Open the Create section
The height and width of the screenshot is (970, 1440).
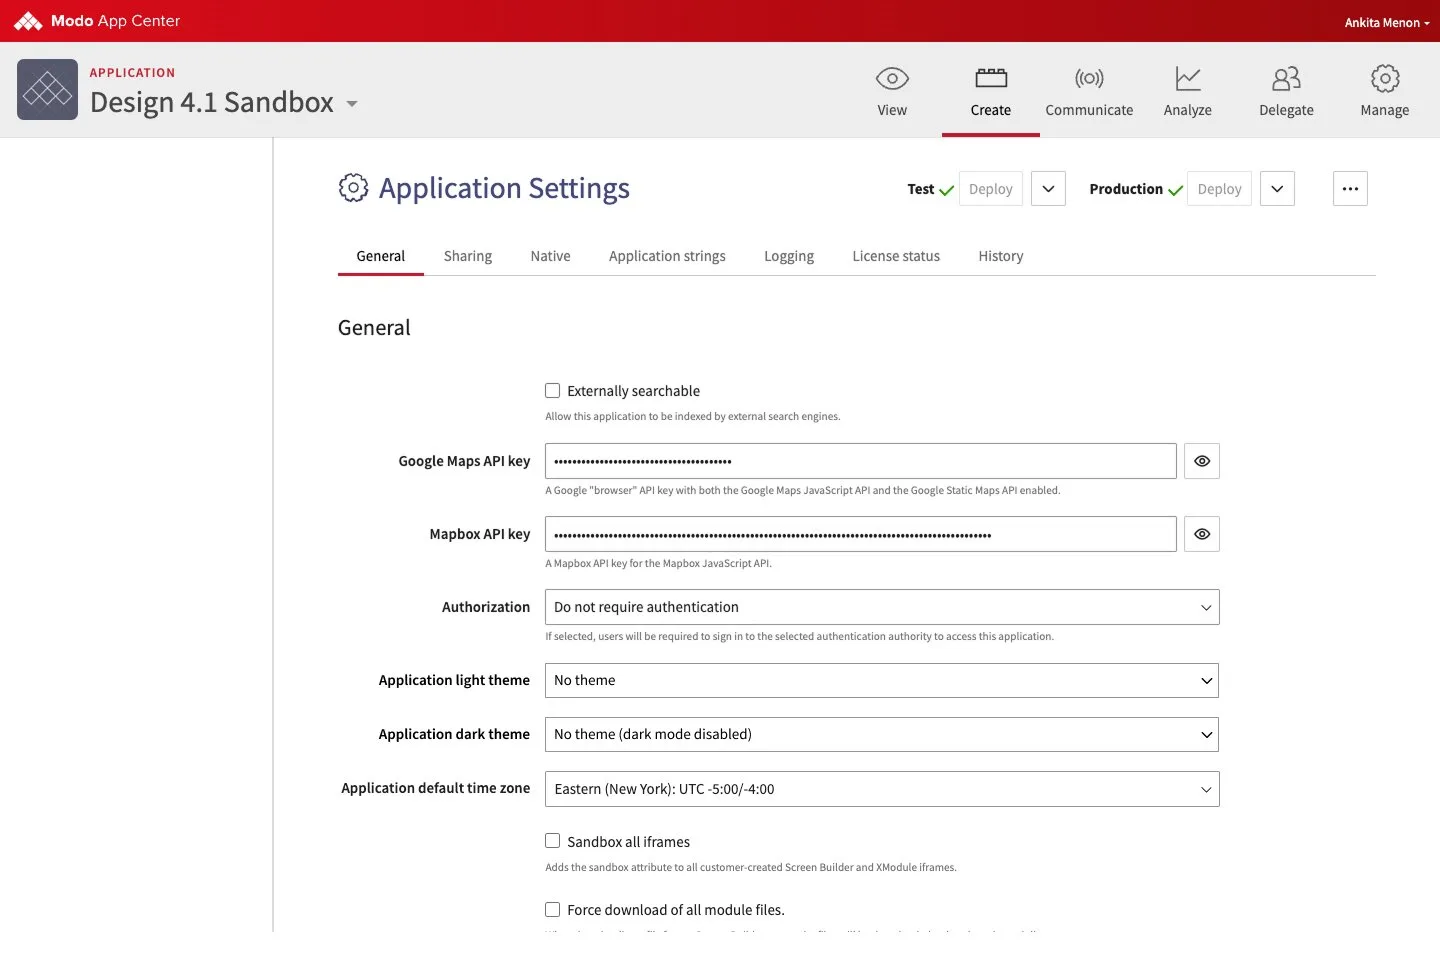coord(990,91)
